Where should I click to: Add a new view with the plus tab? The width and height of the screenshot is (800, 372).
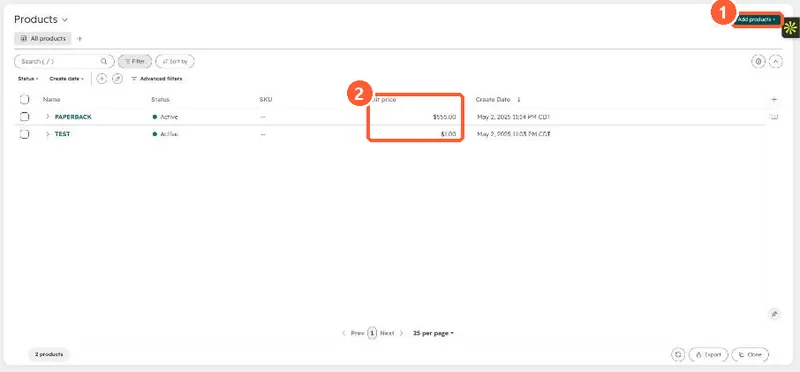80,39
